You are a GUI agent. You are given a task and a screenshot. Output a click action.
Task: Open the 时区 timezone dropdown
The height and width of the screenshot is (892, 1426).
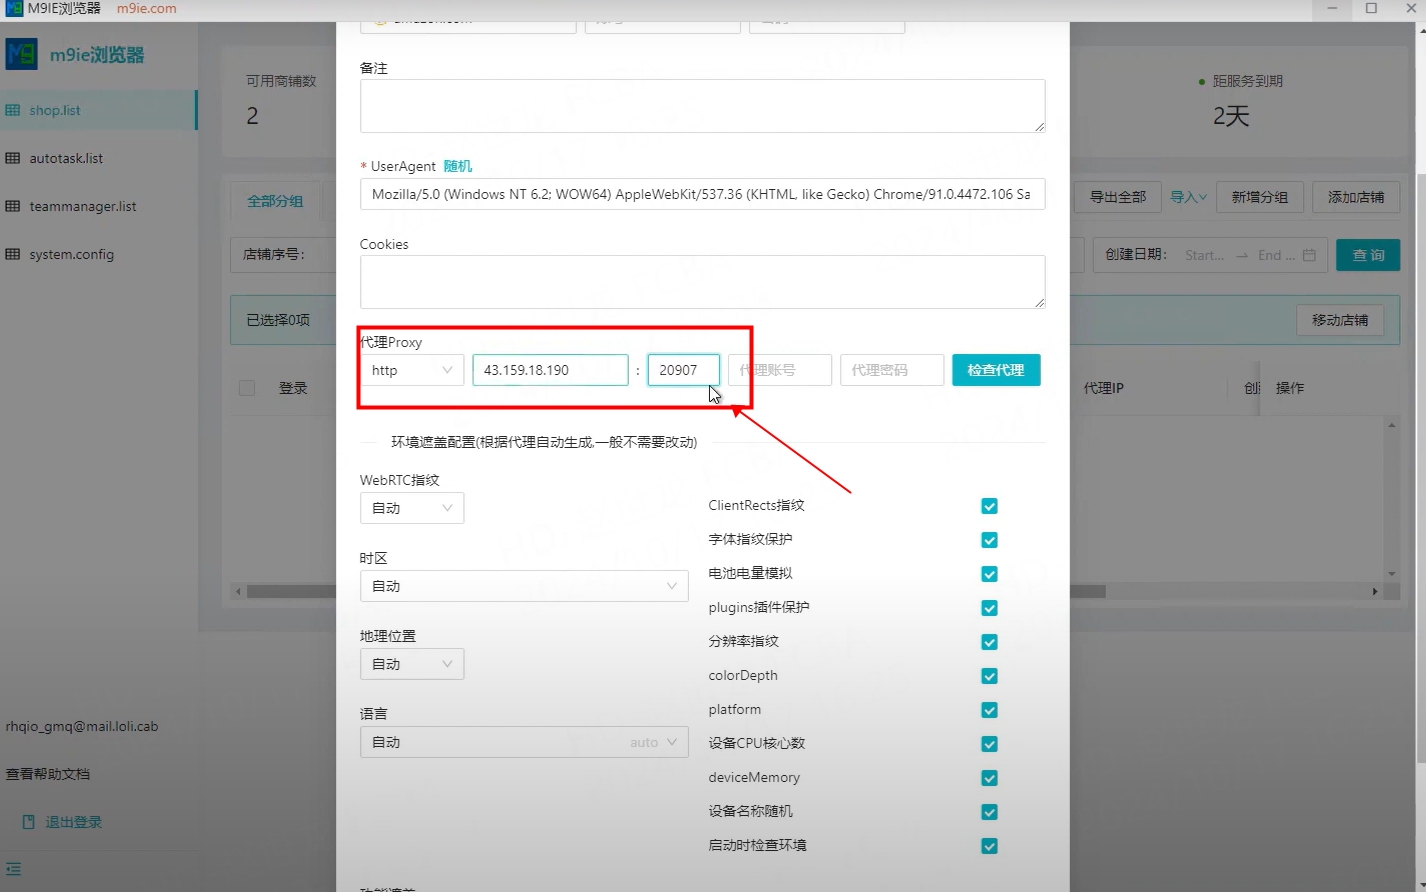coord(524,586)
